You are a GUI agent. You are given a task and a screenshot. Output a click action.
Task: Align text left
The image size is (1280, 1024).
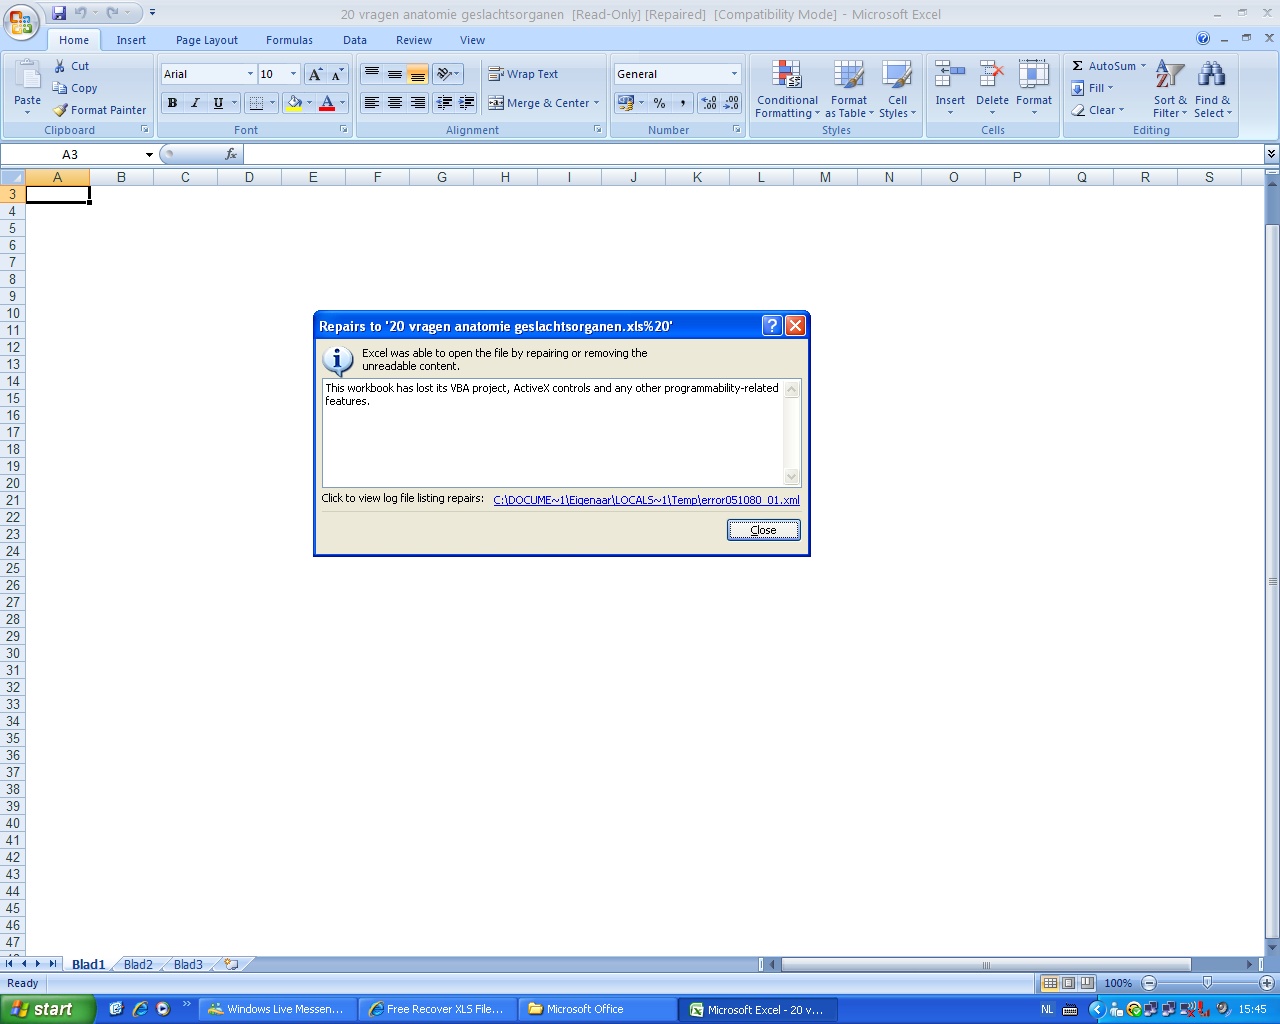(x=372, y=103)
